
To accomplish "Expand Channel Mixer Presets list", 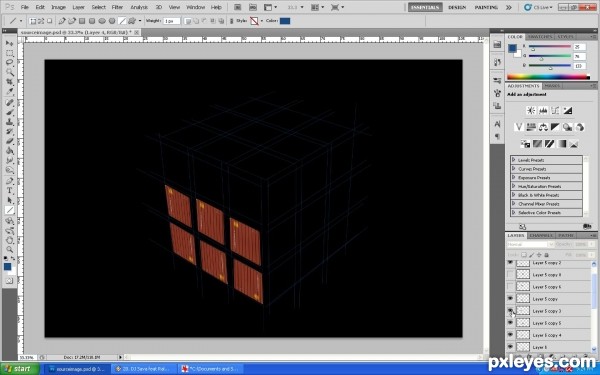I will click(x=514, y=204).
